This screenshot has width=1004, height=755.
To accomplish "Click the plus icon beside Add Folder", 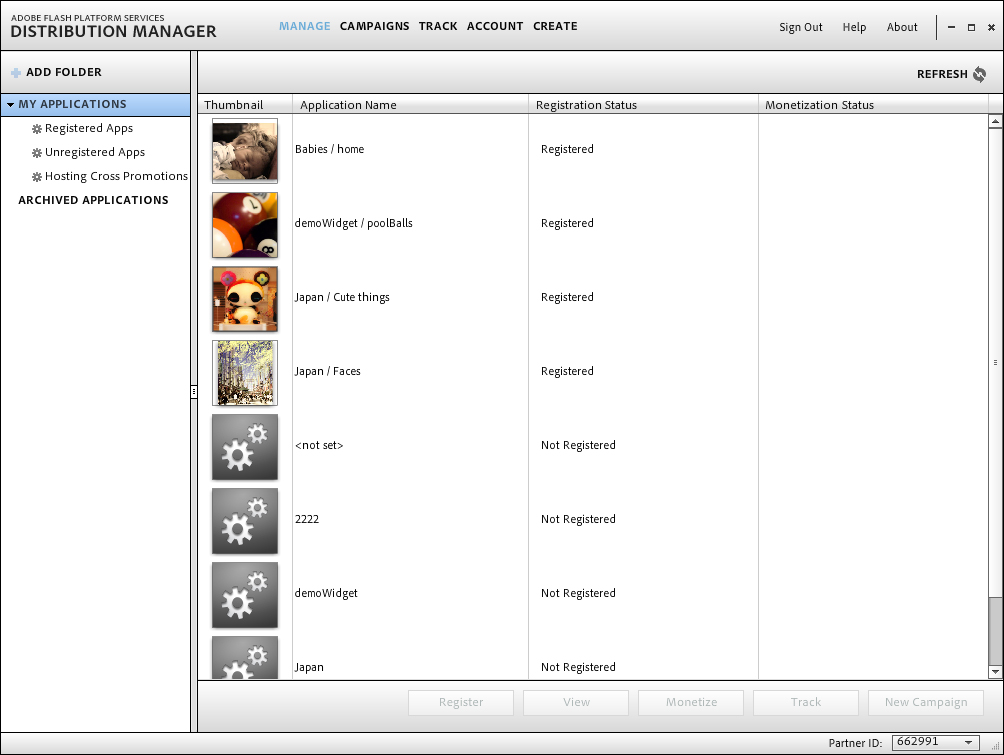I will point(16,73).
